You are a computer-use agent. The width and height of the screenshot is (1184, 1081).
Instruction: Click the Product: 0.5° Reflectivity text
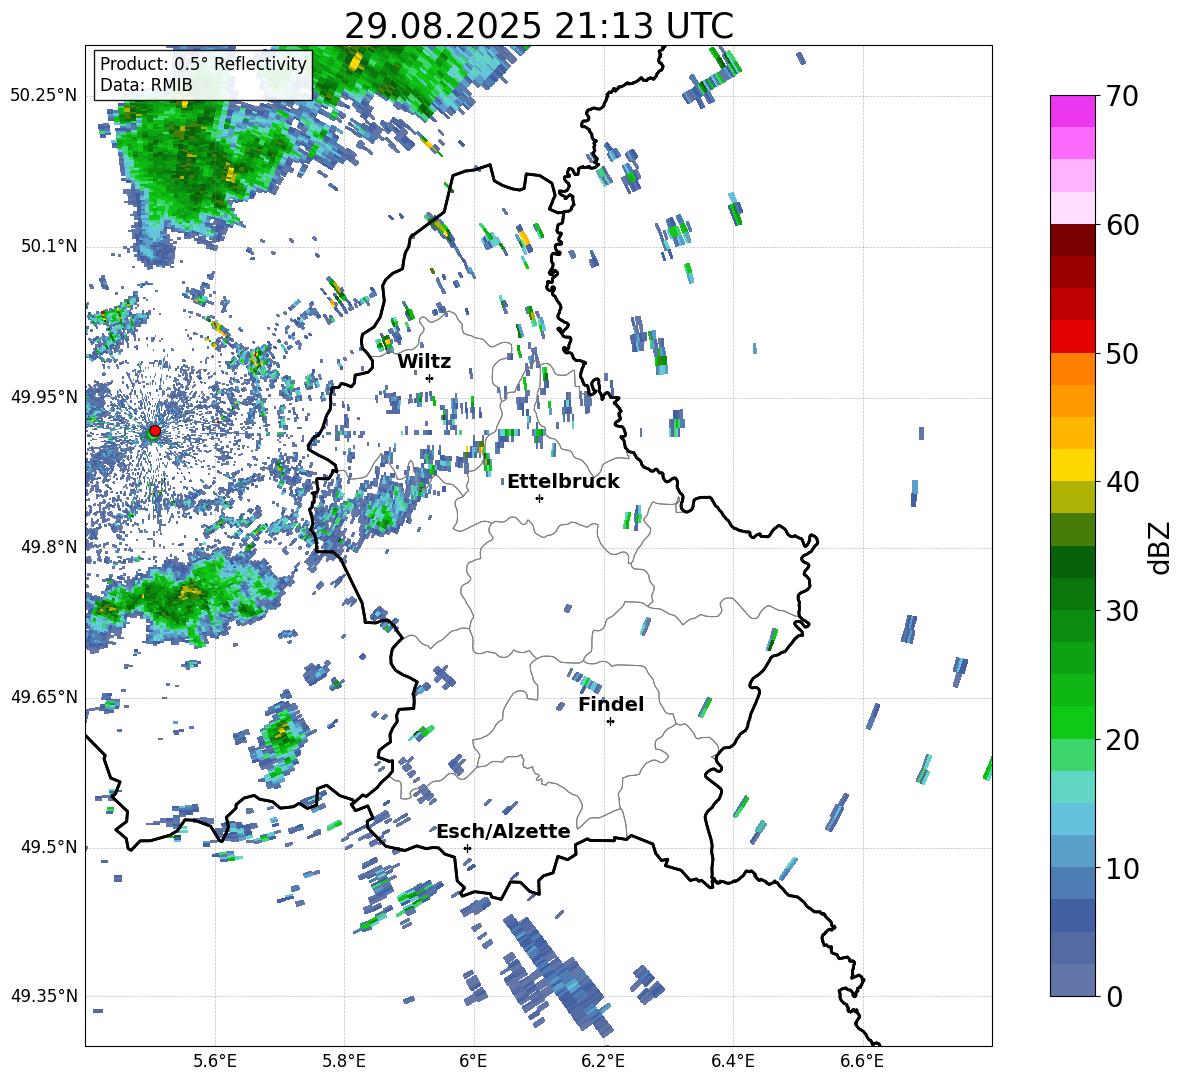pos(203,63)
